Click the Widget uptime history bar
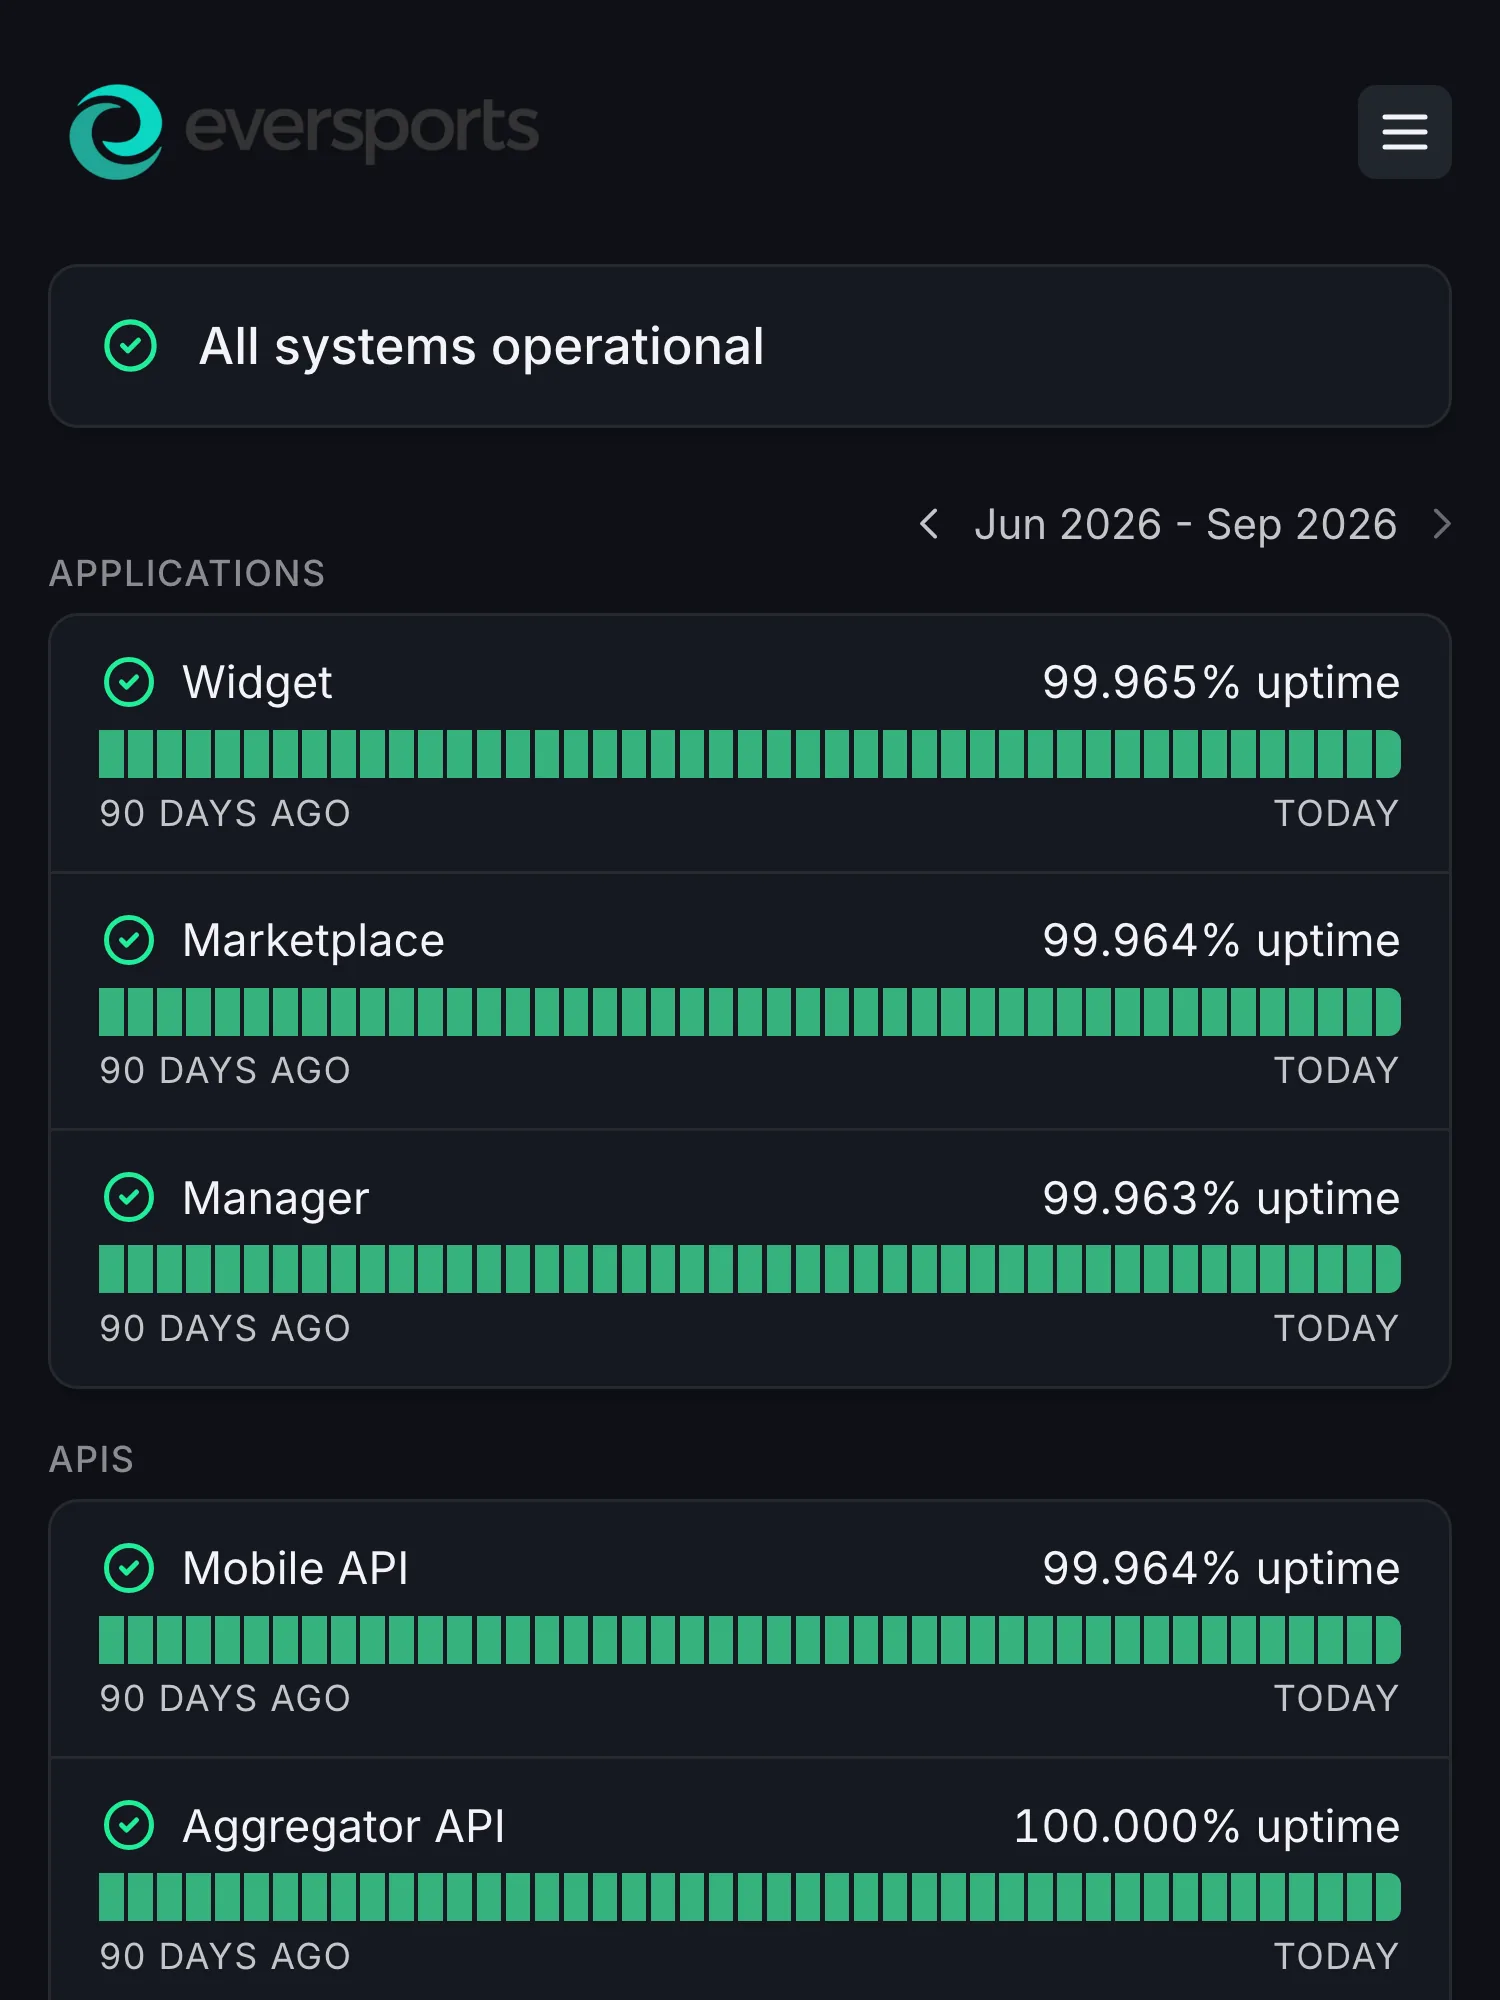 pos(750,754)
